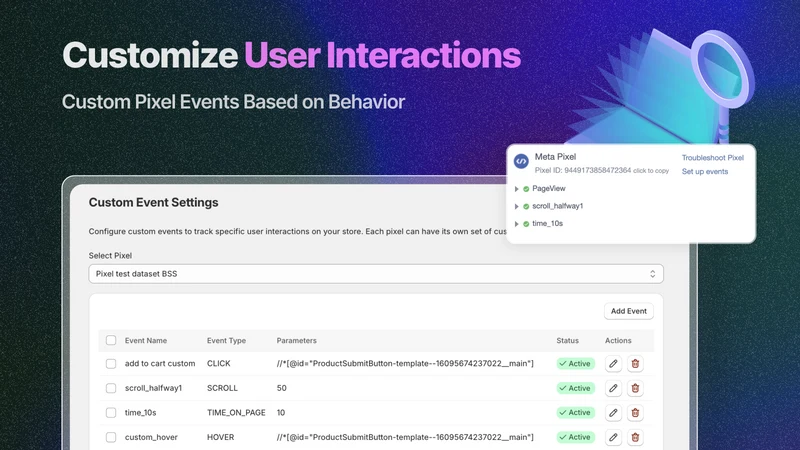The width and height of the screenshot is (800, 450).
Task: Open the Troubleshoot Pixel link
Action: (x=713, y=158)
